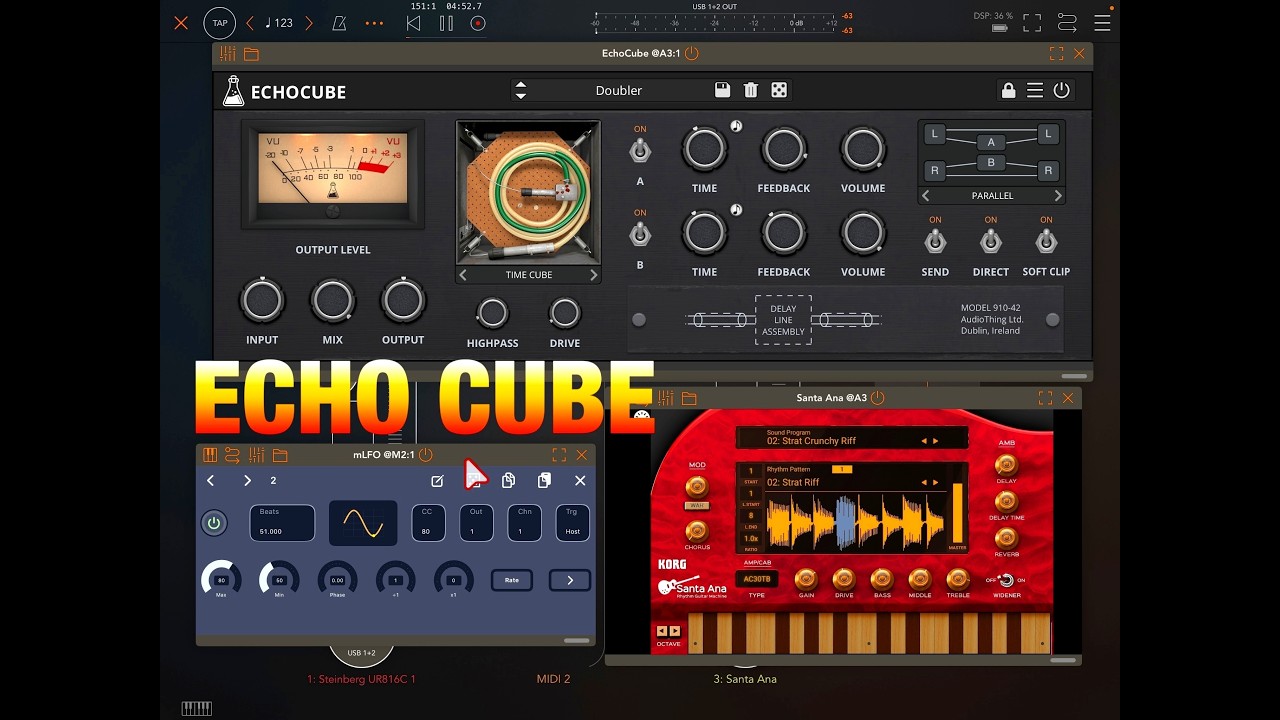Viewport: 1280px width, 720px height.
Task: Click the mLFO edit pencil icon
Action: [437, 481]
